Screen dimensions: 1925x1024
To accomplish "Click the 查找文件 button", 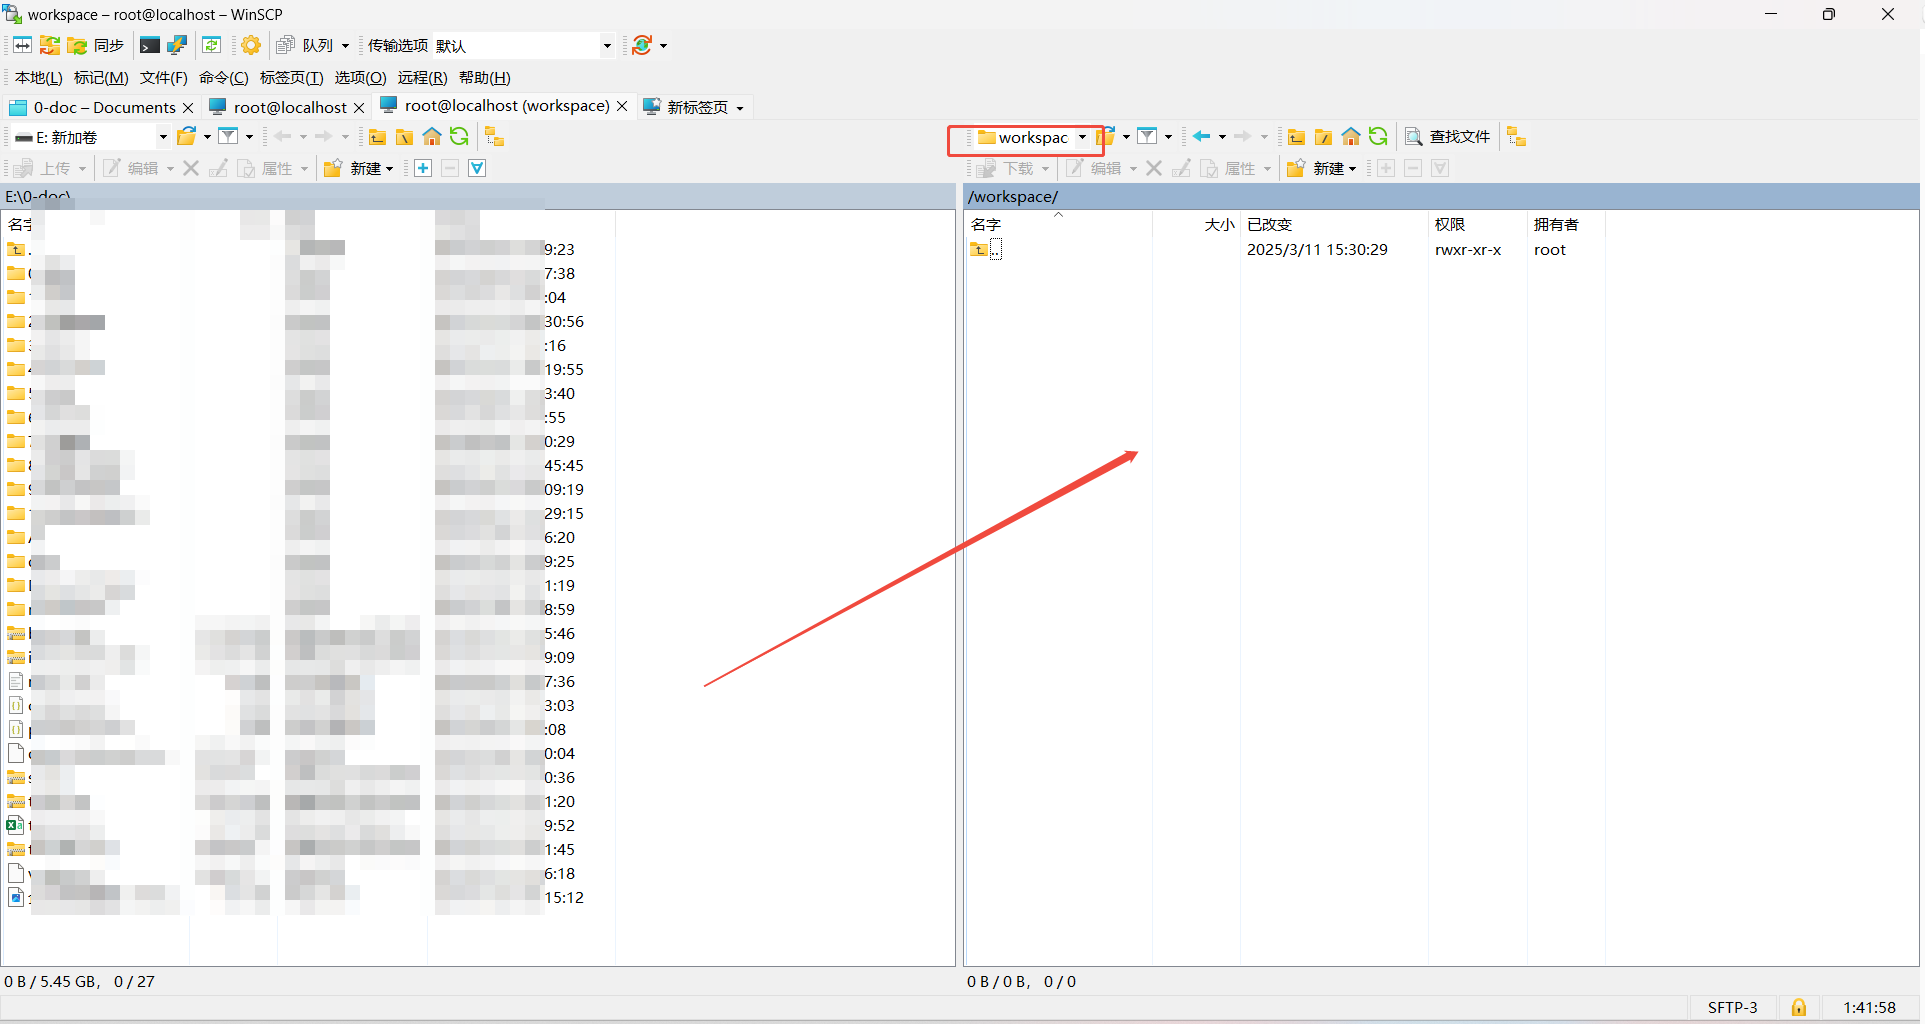I will [x=1448, y=137].
